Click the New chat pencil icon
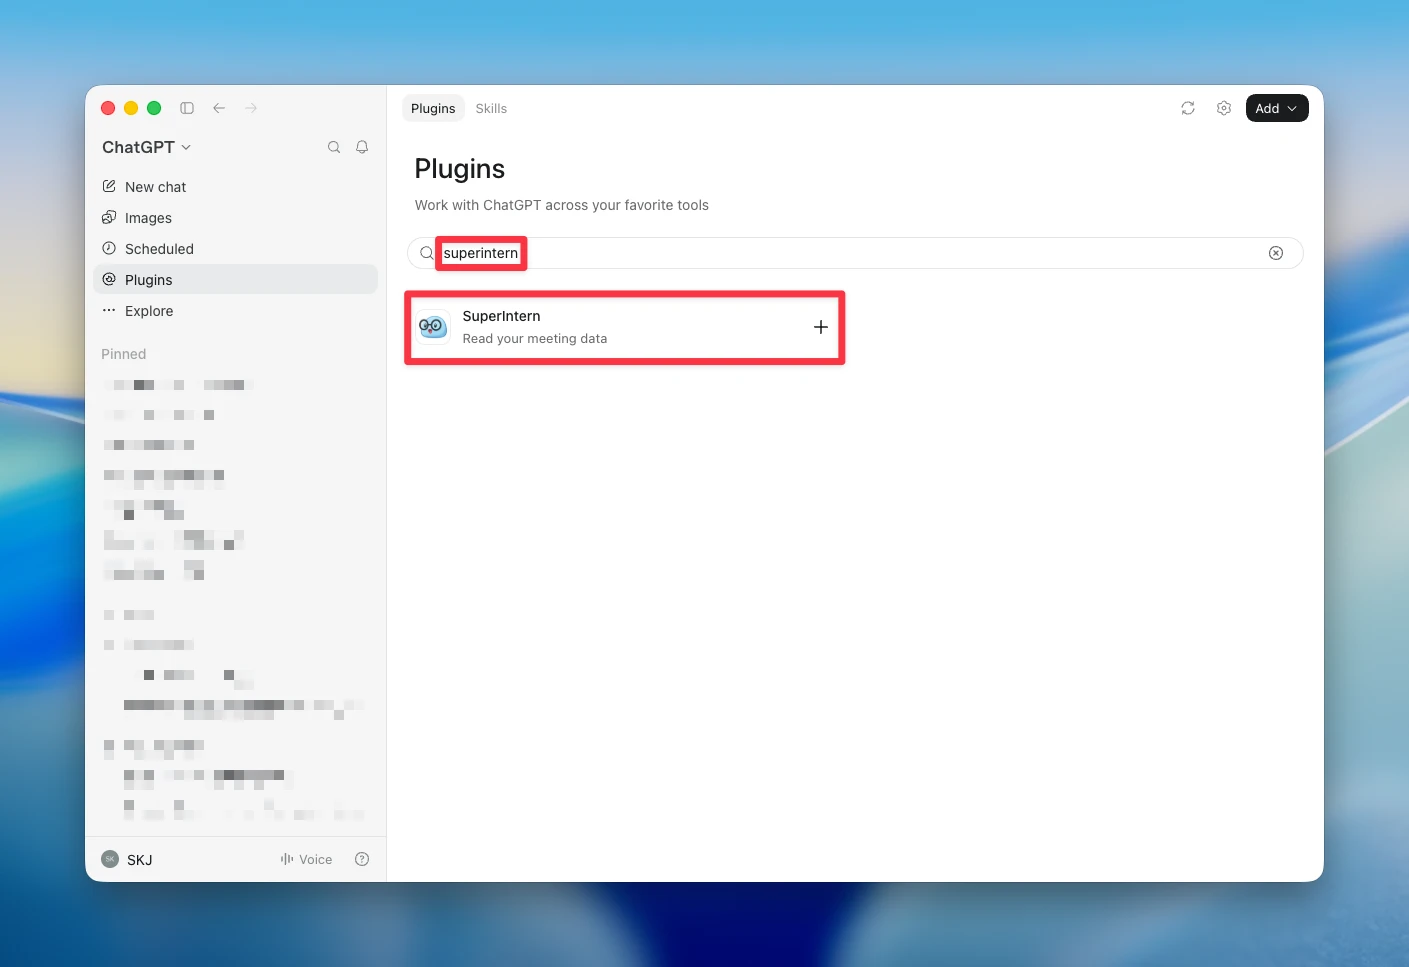 (x=109, y=186)
